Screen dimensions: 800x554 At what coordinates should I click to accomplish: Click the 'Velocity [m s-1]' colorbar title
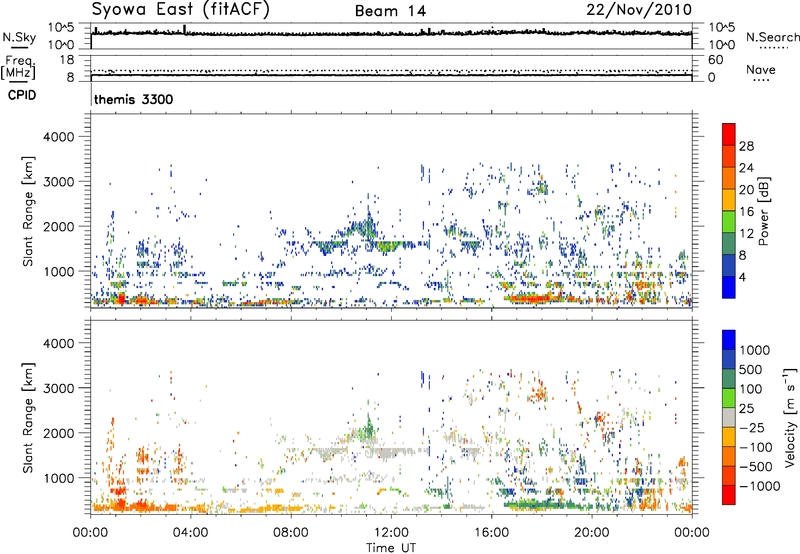(790, 417)
